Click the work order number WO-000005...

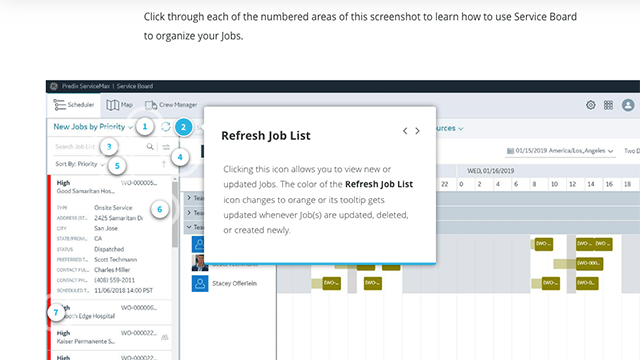(139, 183)
